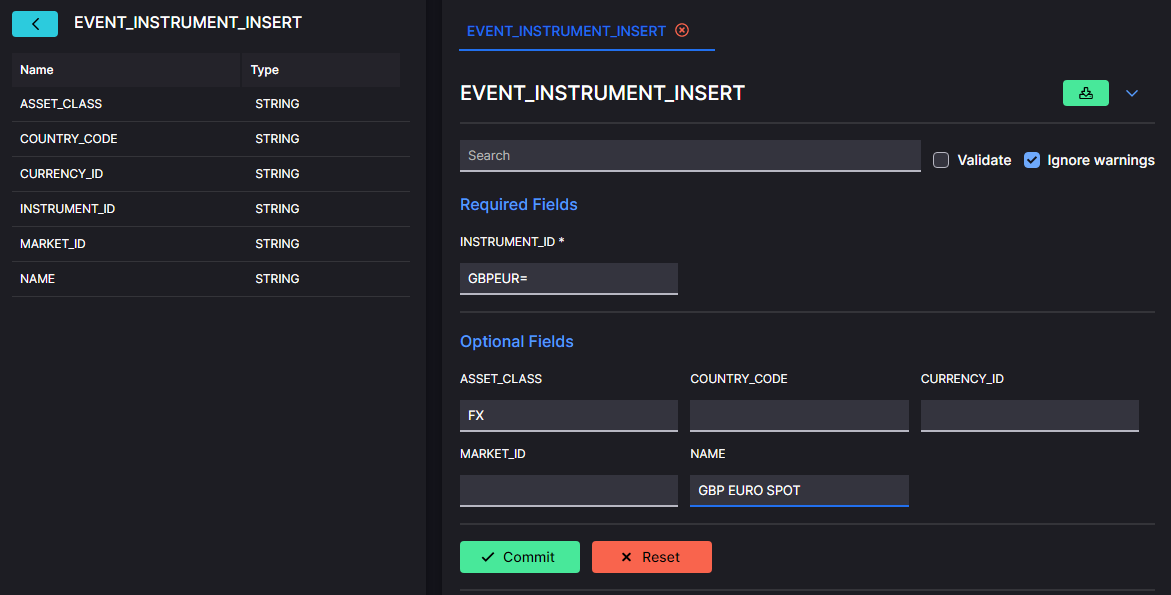This screenshot has width=1171, height=595.
Task: Click the back arrow button
Action: tap(35, 24)
